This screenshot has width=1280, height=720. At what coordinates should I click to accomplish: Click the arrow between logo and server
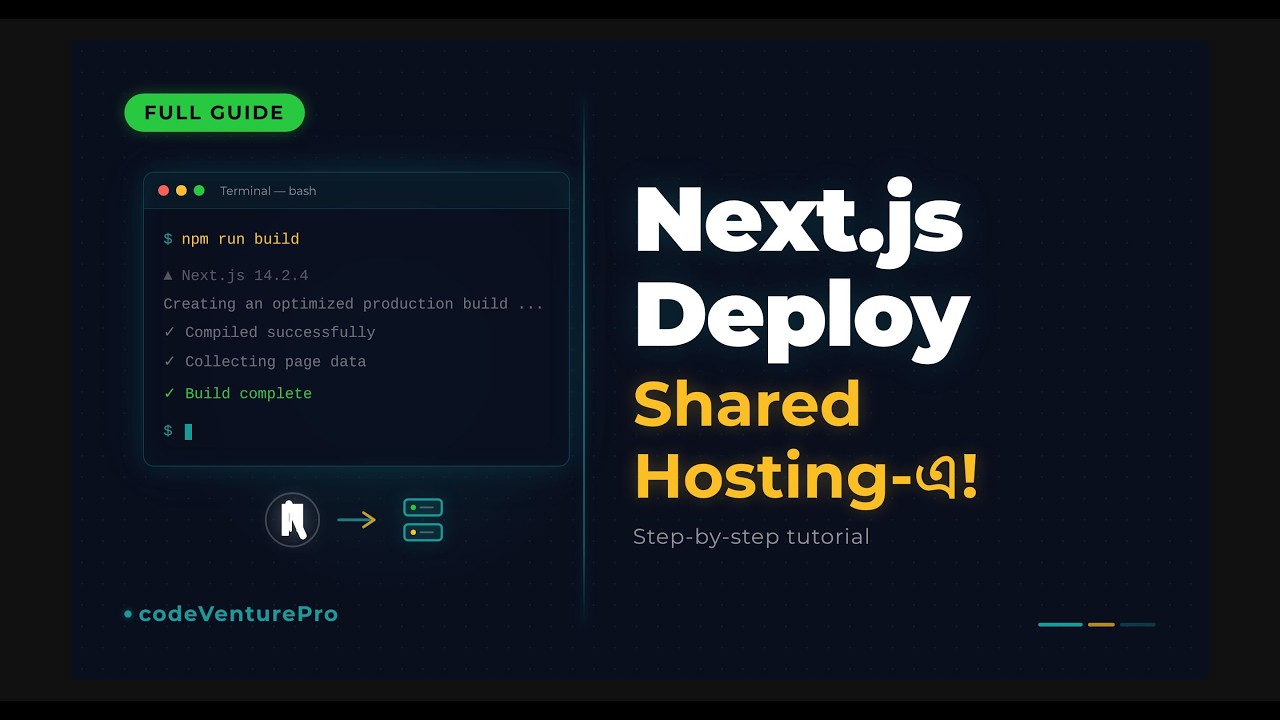[x=356, y=520]
